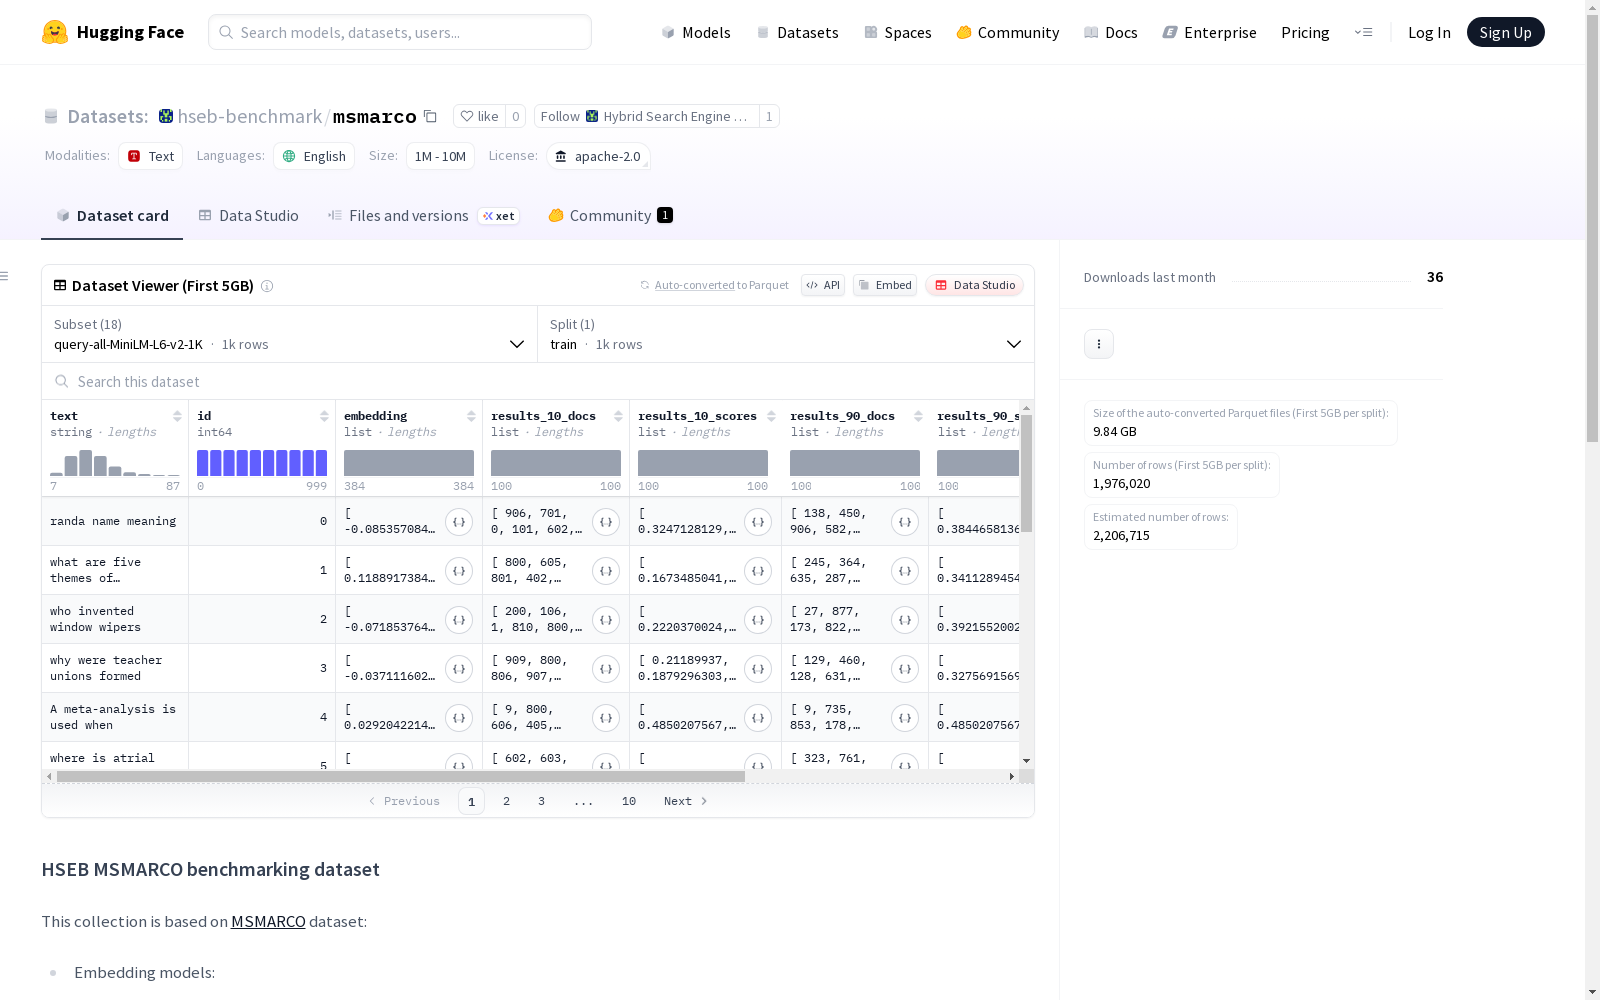Expand embedding cell for 'what are five themes' row
Viewport: 1600px width, 1000px height.
tap(459, 571)
